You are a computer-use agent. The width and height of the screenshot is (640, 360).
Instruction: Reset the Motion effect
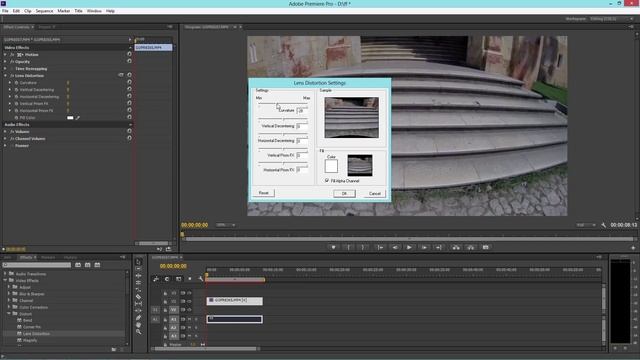129,54
